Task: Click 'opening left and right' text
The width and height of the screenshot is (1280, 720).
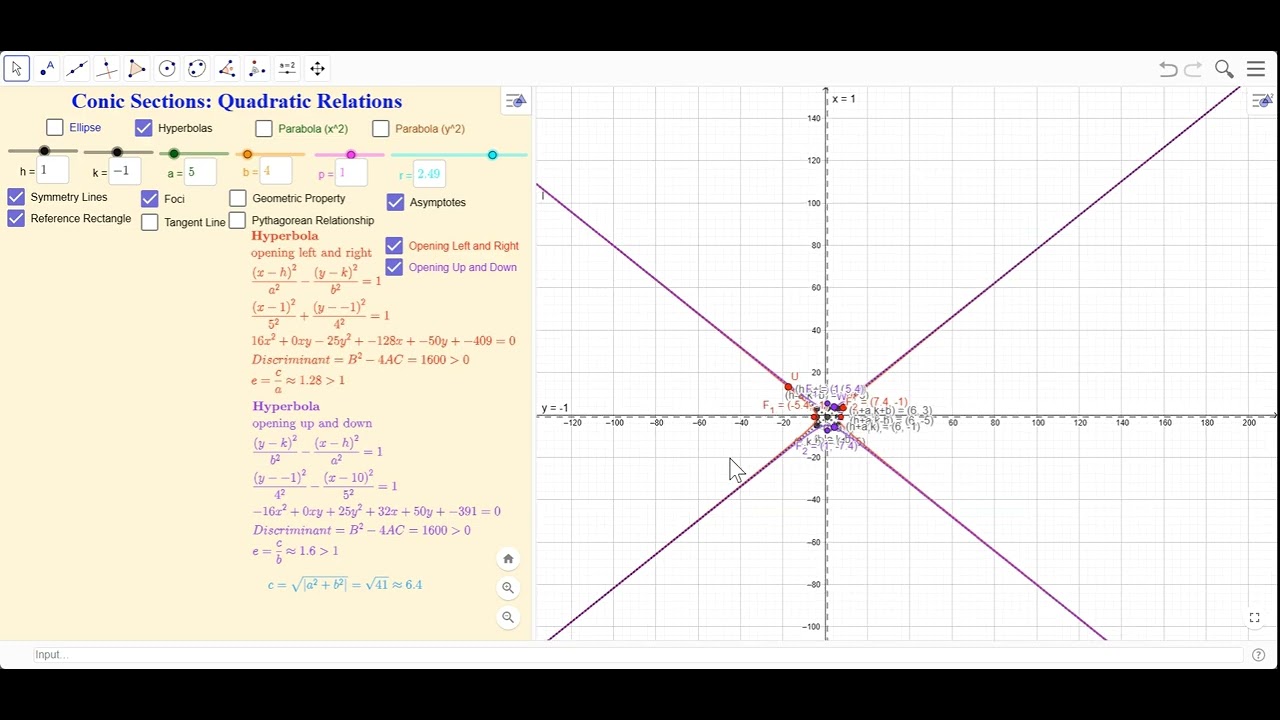Action: click(x=311, y=253)
